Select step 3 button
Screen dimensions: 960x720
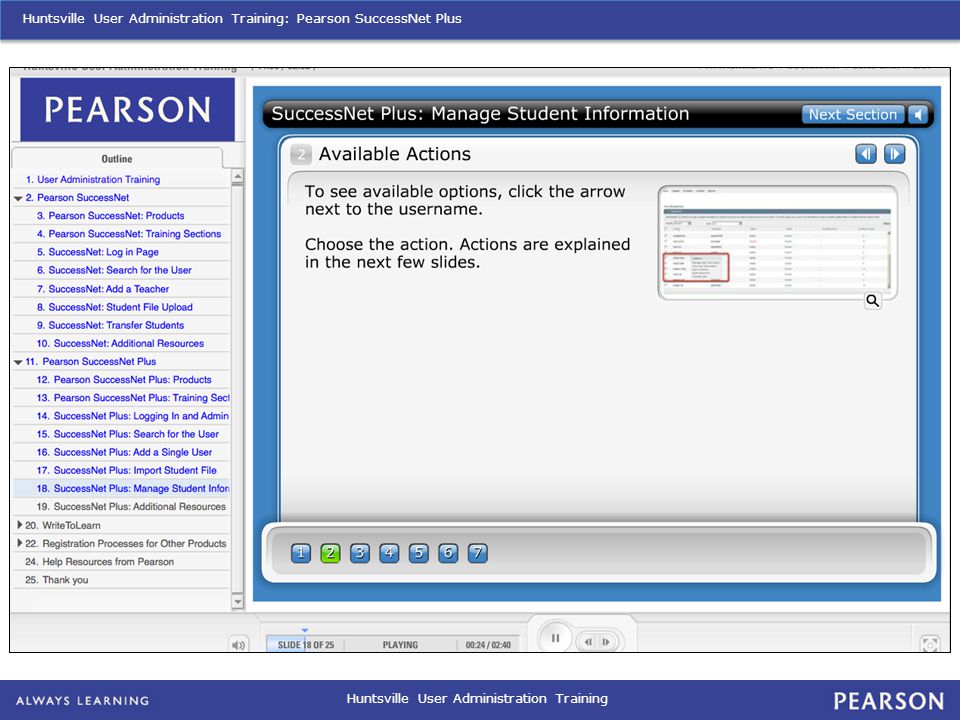click(x=360, y=553)
